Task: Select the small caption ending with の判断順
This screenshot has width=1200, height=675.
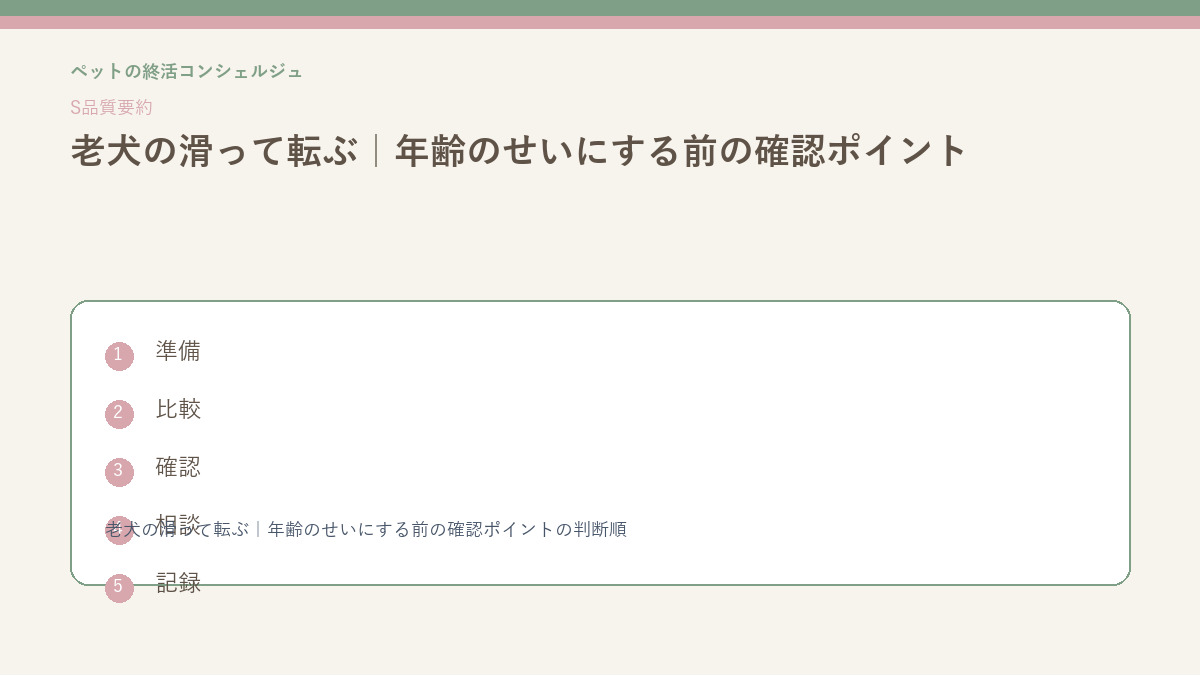Action: pyautogui.click(x=366, y=529)
